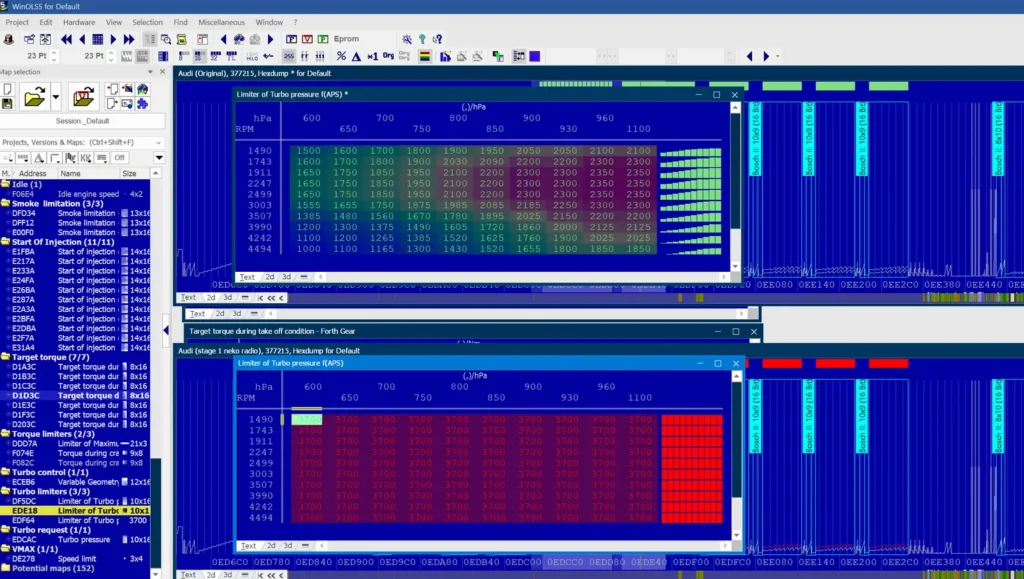Click the open version folder icon
The height and width of the screenshot is (579, 1024).
(x=83, y=98)
